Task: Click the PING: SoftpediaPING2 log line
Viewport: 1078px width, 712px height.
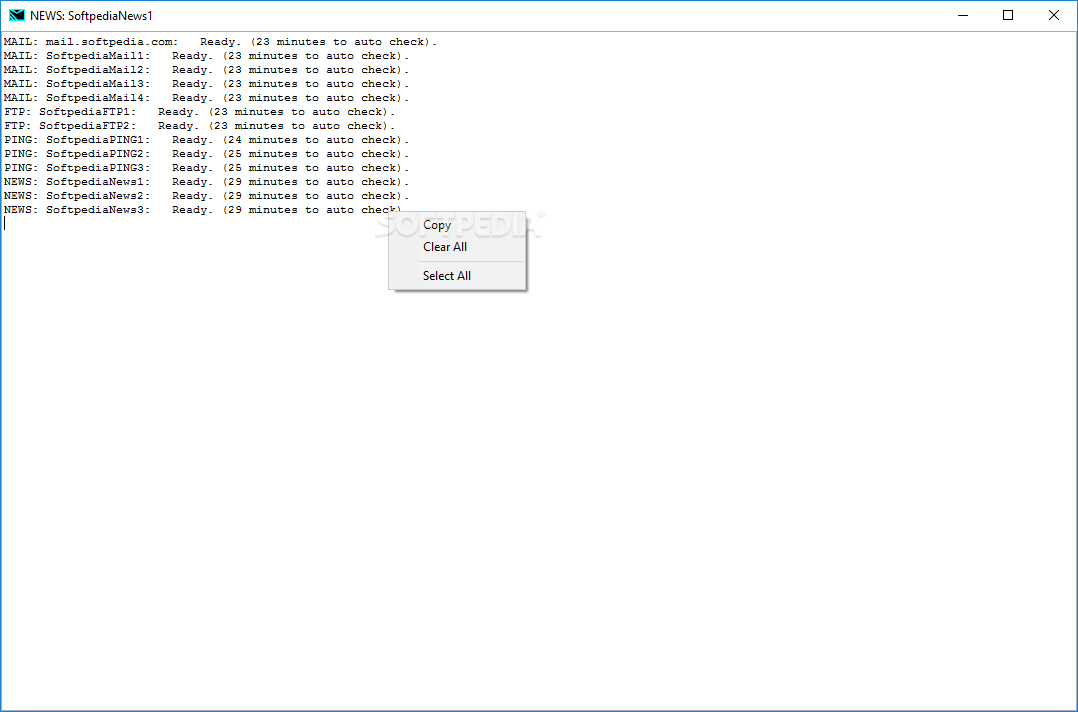Action: pos(206,154)
